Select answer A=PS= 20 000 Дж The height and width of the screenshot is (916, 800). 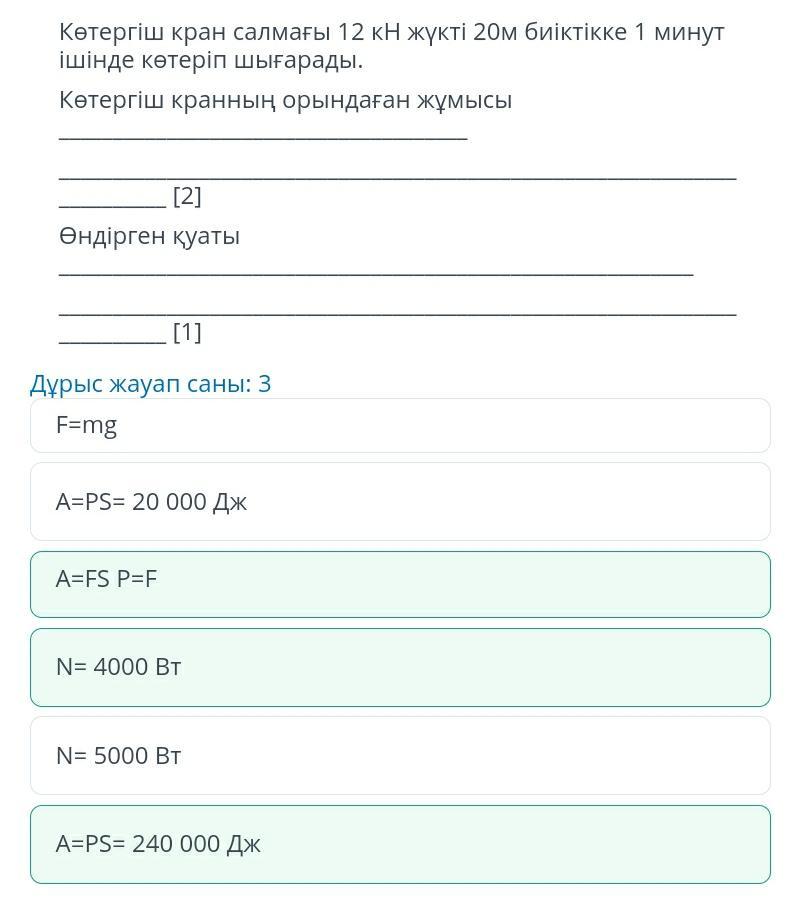point(400,502)
